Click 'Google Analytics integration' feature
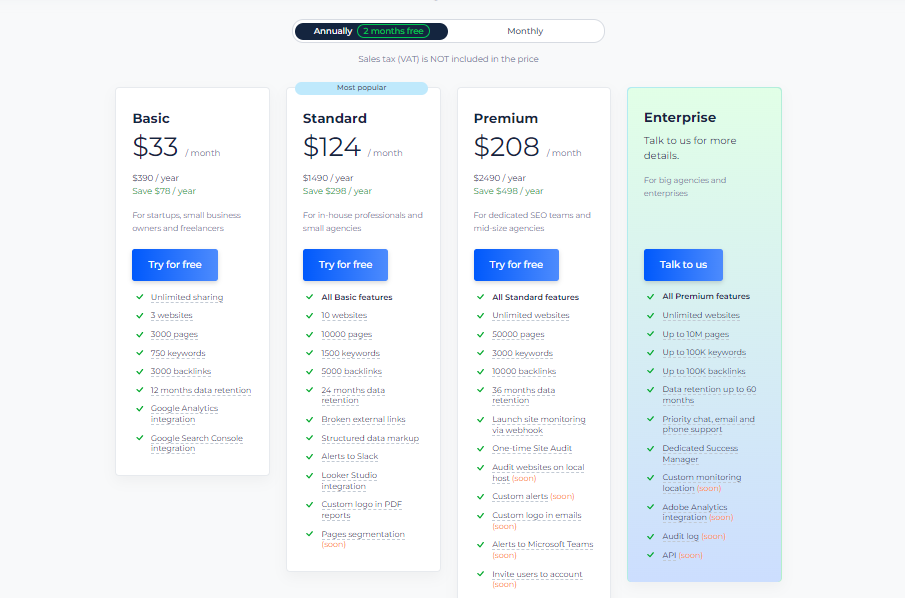Viewport: 905px width, 598px height. [x=184, y=414]
